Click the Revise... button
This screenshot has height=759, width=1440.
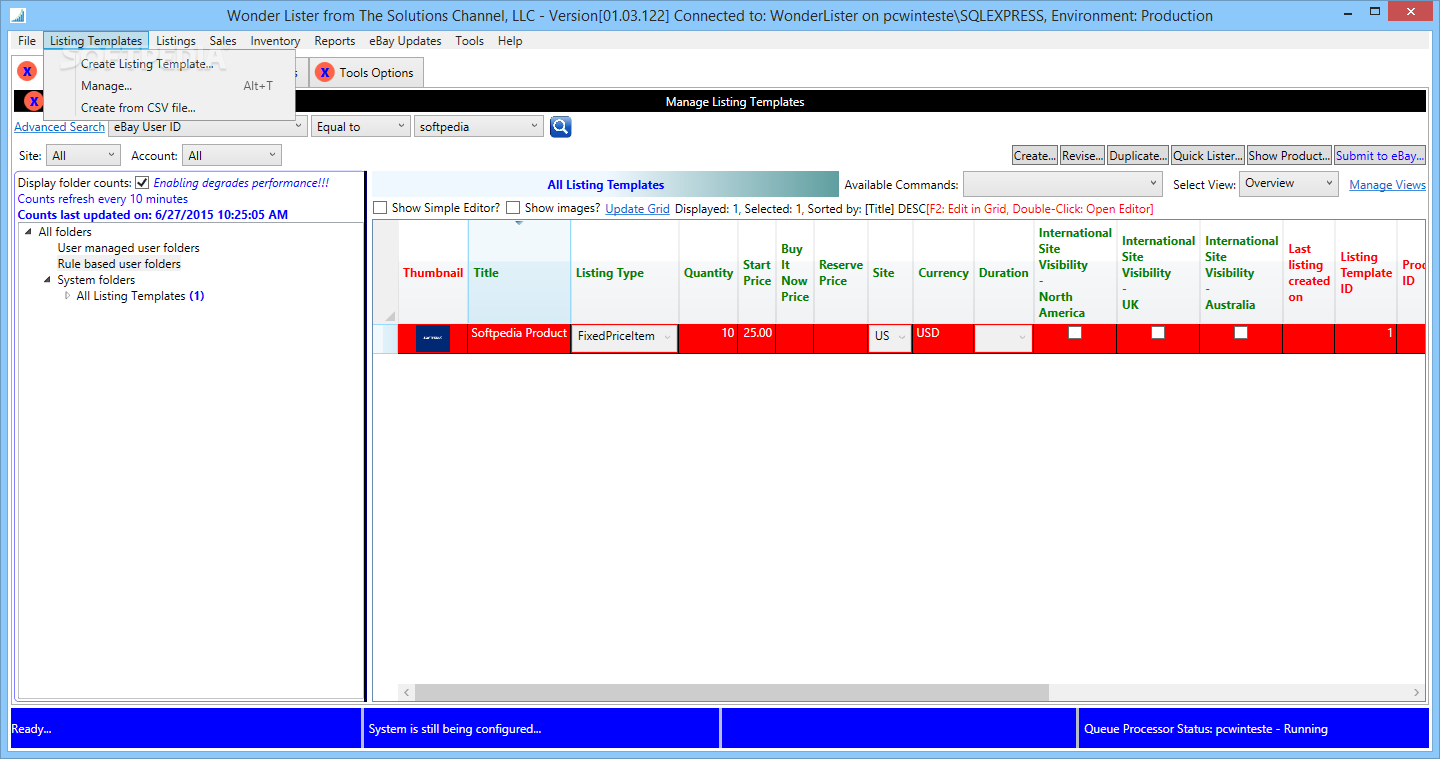click(x=1082, y=155)
